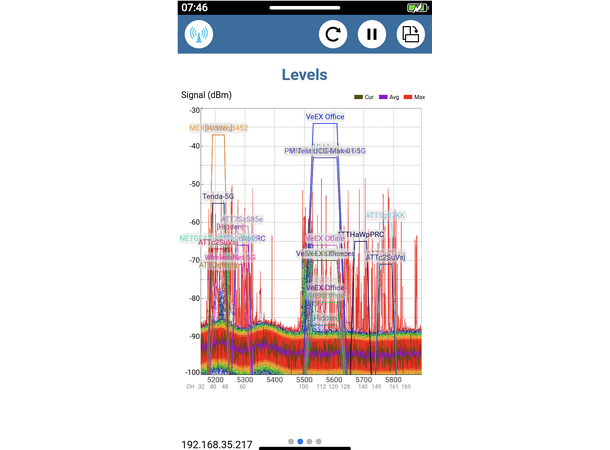Screen dimensions: 610x450
Task: Click the Cur legend color swatch
Action: point(358,97)
